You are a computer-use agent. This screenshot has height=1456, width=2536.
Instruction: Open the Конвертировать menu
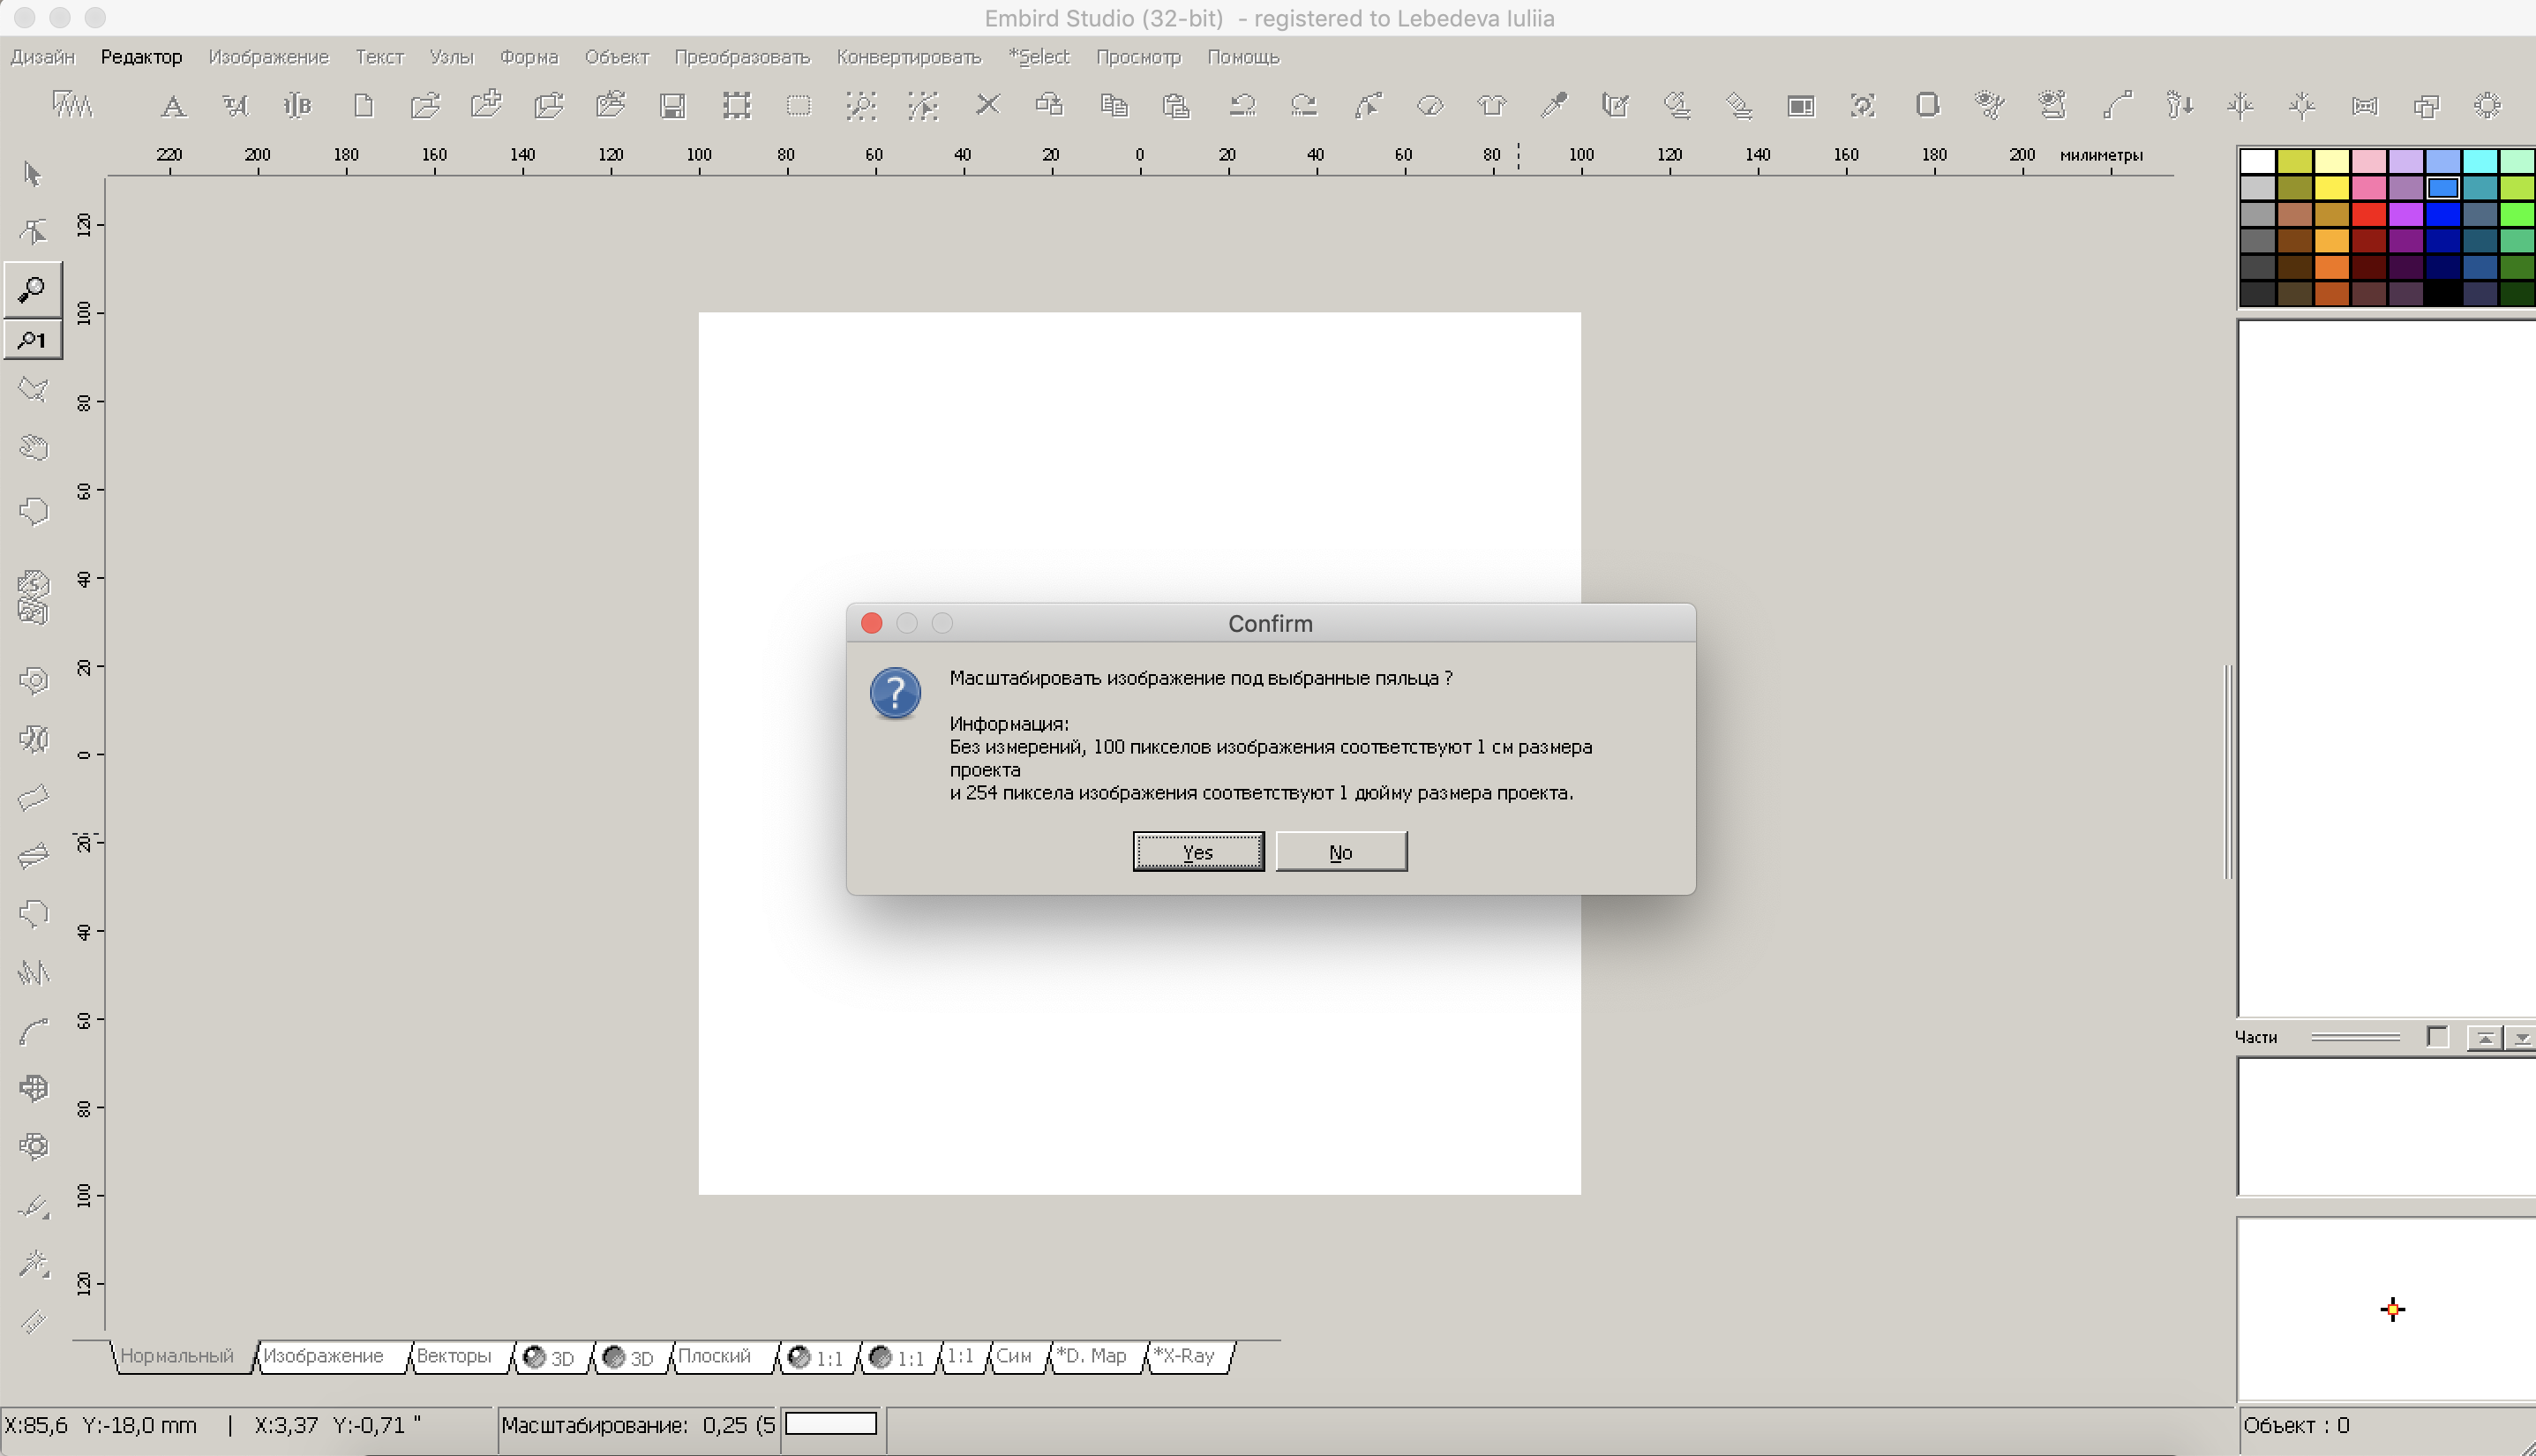pyautogui.click(x=908, y=57)
